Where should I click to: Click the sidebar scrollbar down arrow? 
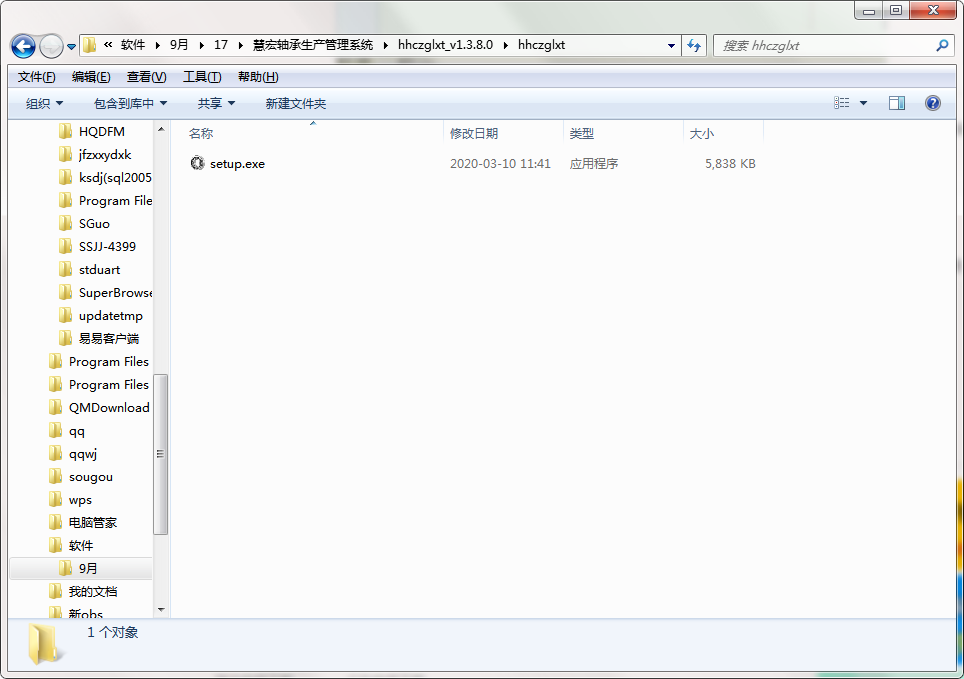160,608
